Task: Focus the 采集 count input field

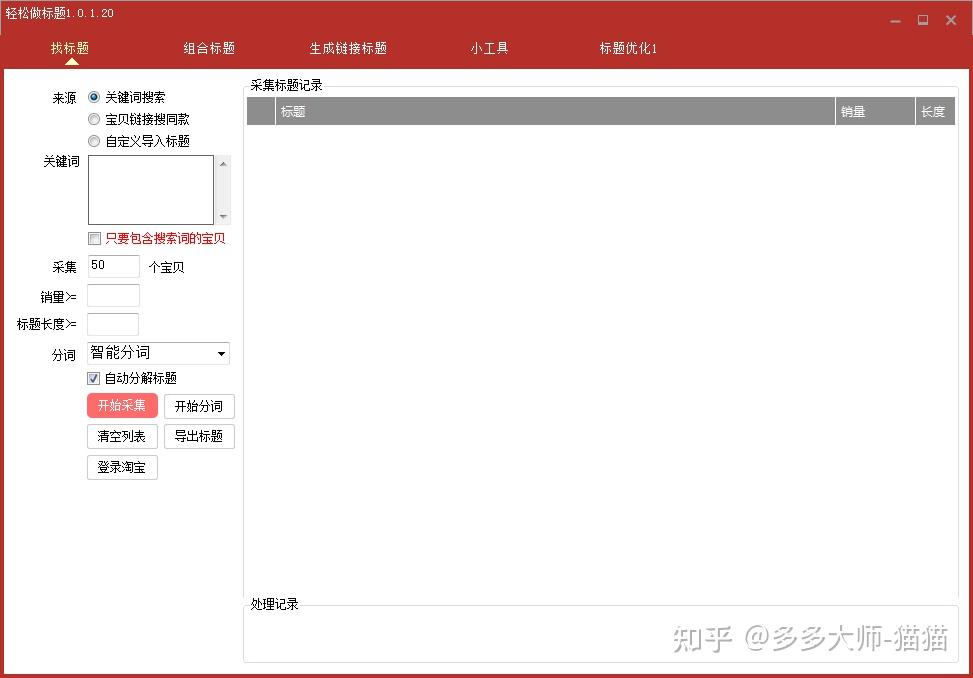Action: tap(113, 266)
